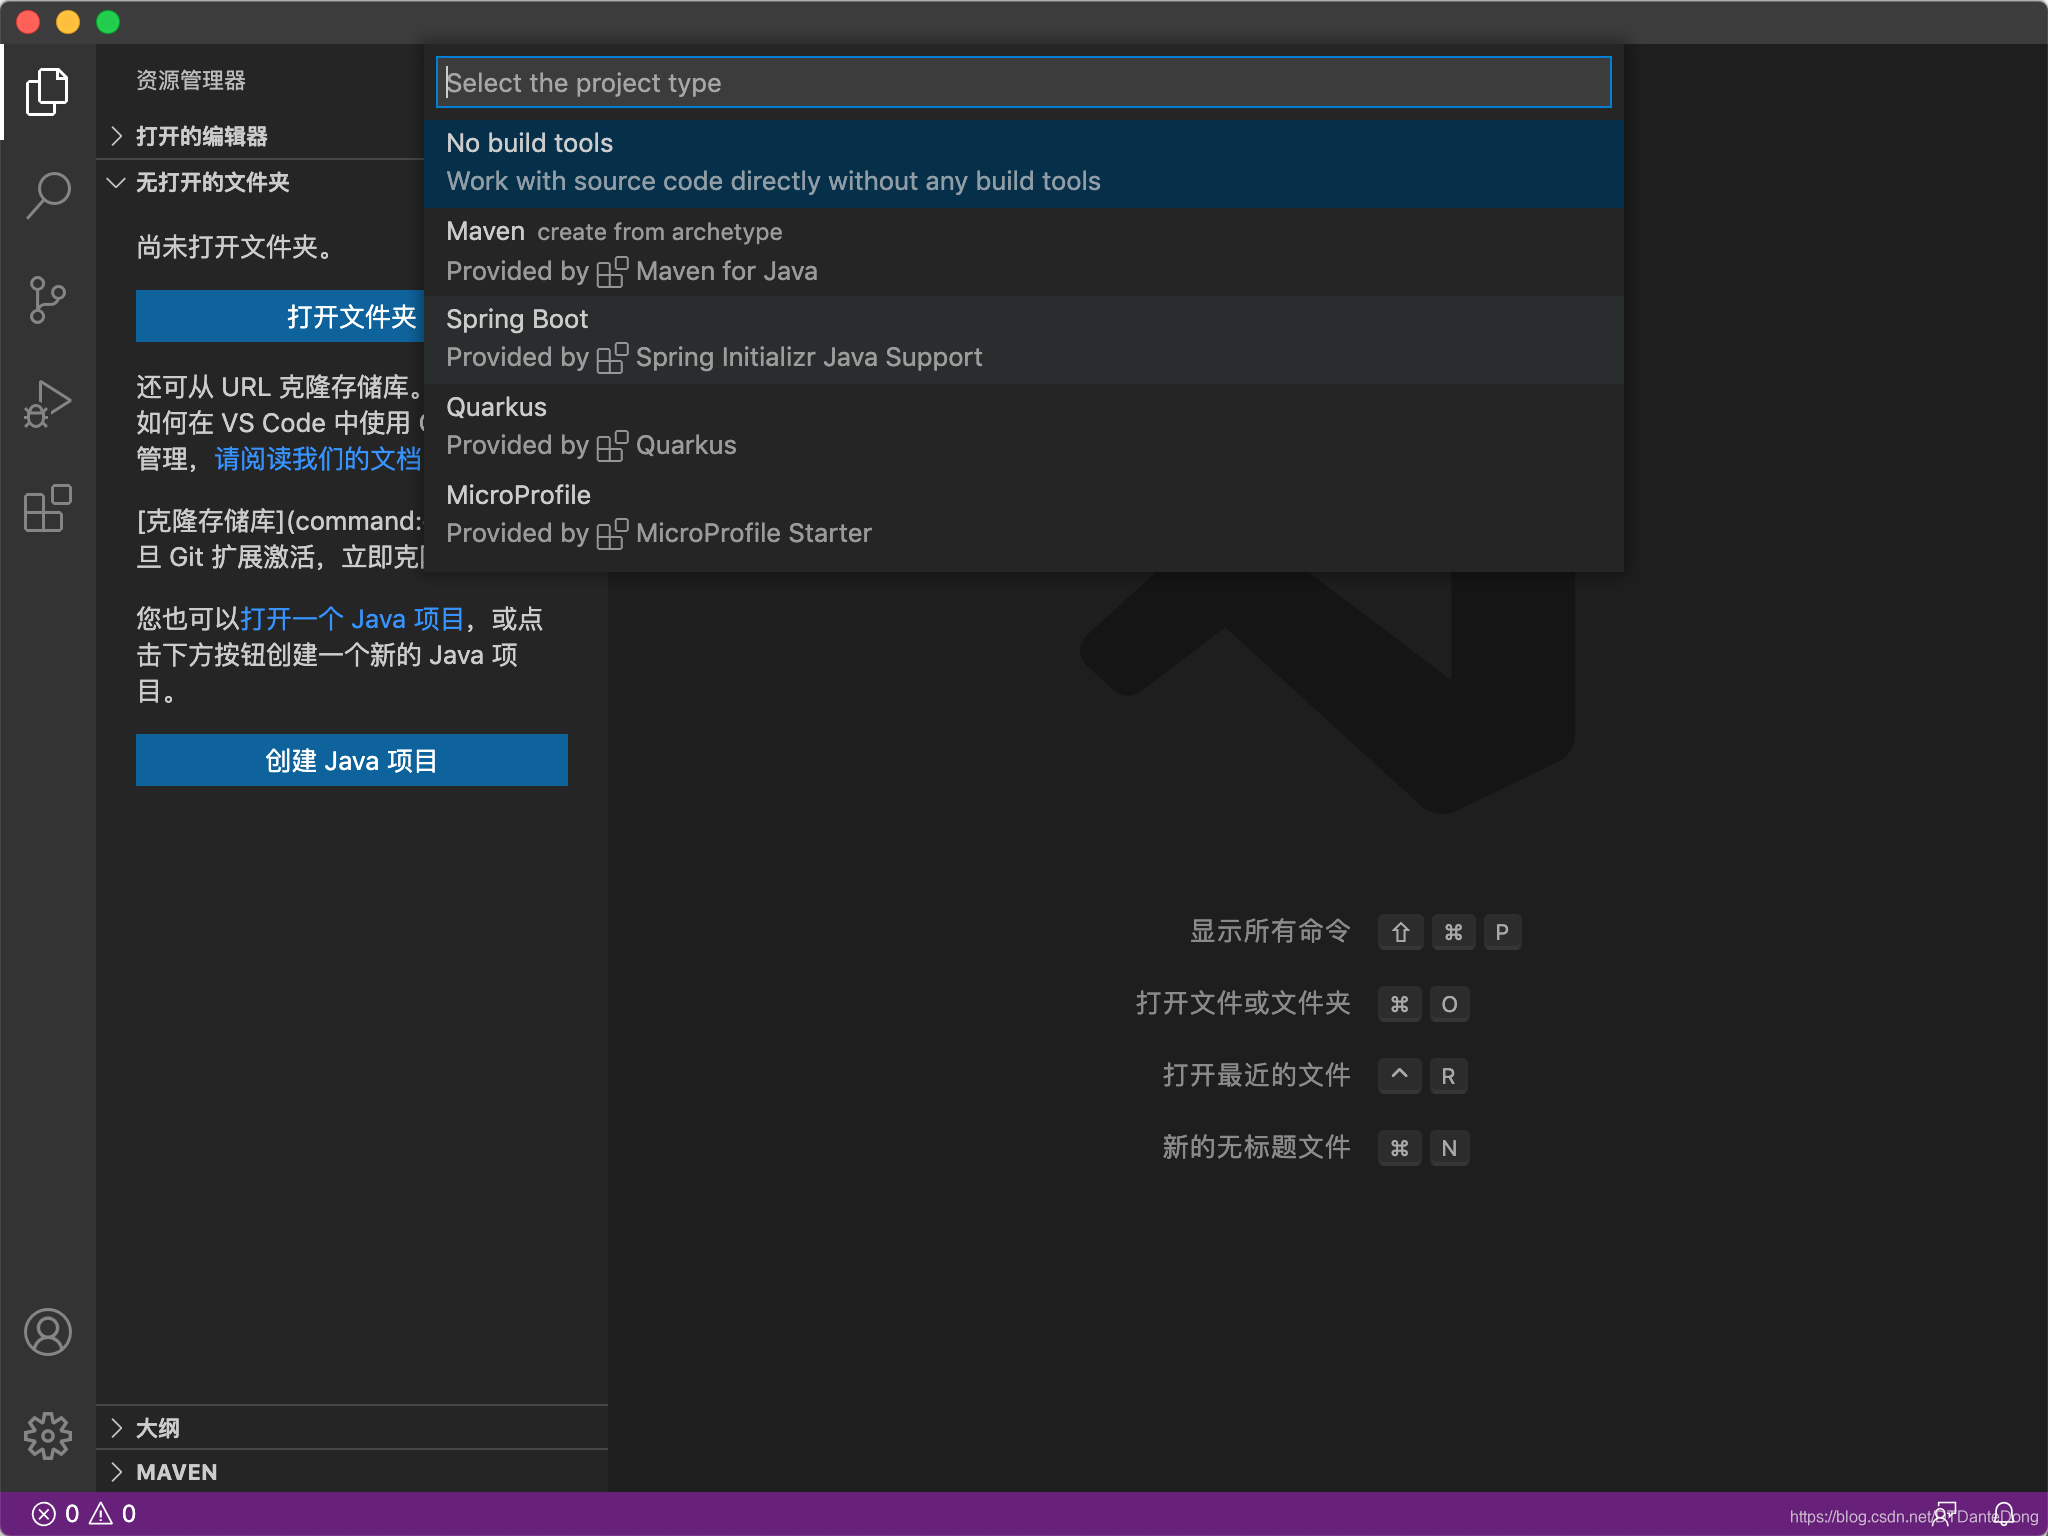Image resolution: width=2048 pixels, height=1536 pixels.
Task: Click the 创建 Java 项目 button
Action: click(352, 760)
